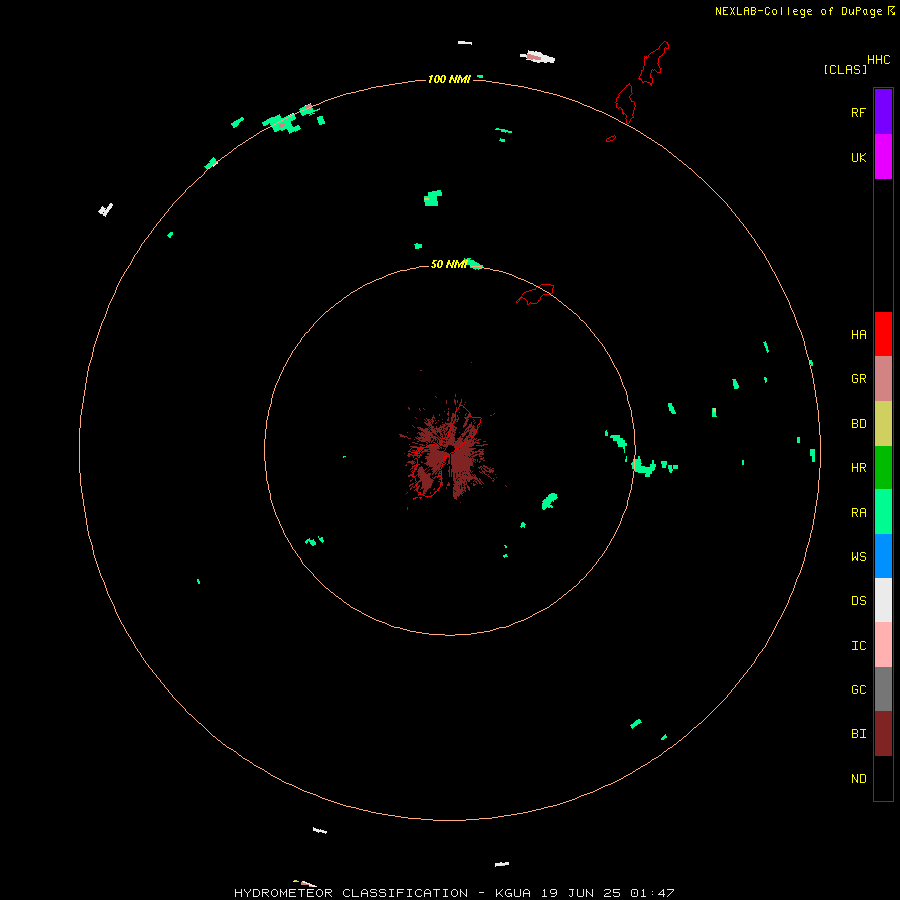The image size is (900, 900).
Task: Click the IC legend label
Action: pos(858,646)
